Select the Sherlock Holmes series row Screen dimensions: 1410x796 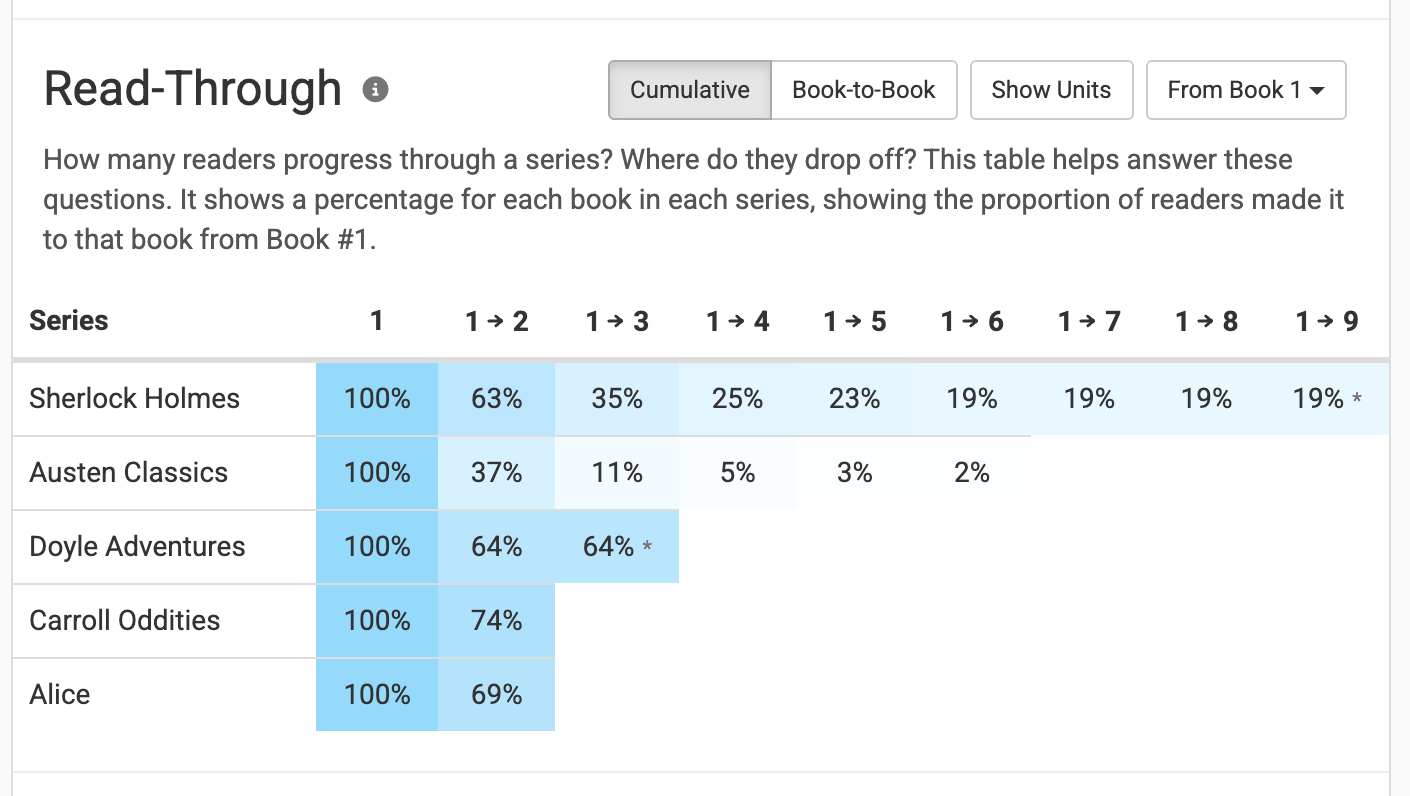pyautogui.click(x=135, y=398)
